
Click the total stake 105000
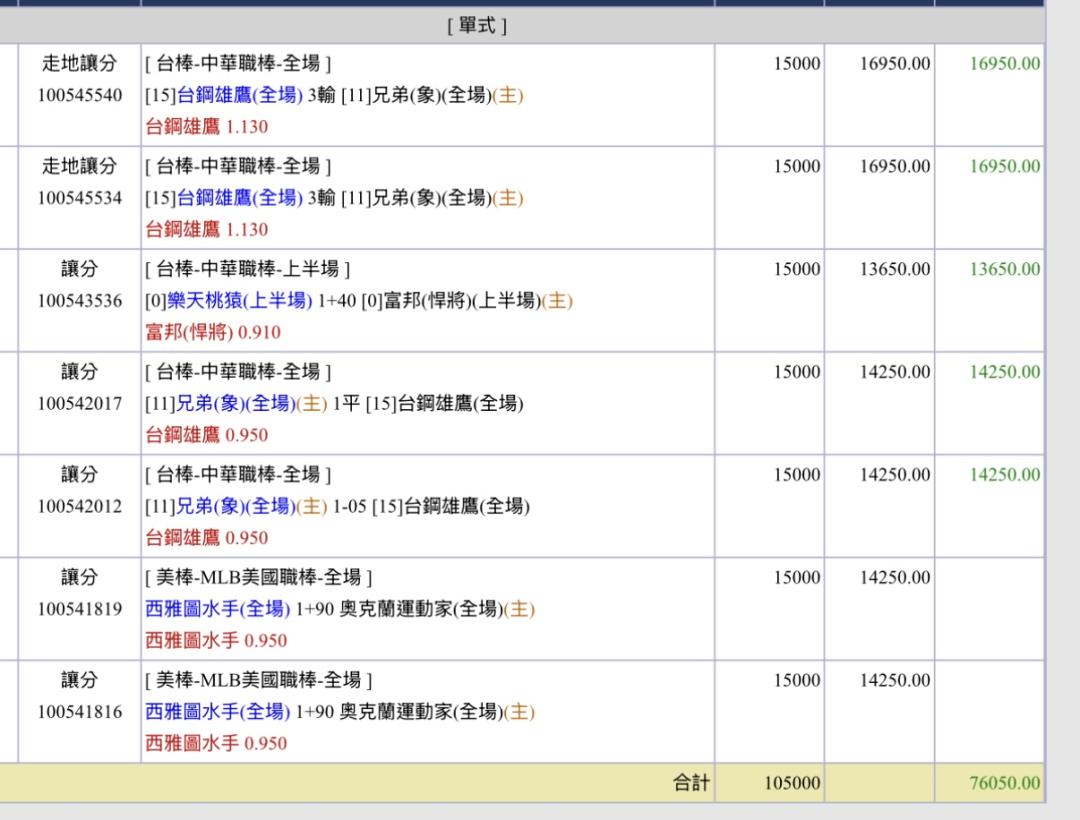[x=792, y=783]
